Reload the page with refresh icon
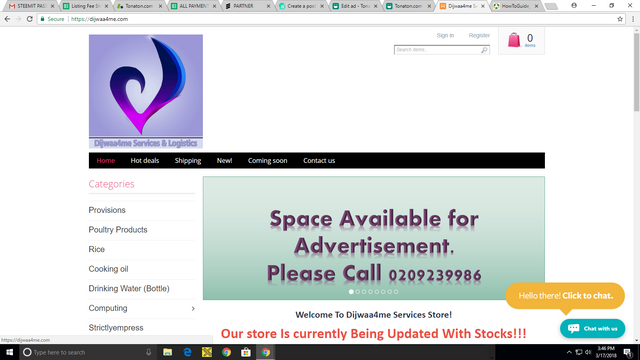 click(29, 19)
